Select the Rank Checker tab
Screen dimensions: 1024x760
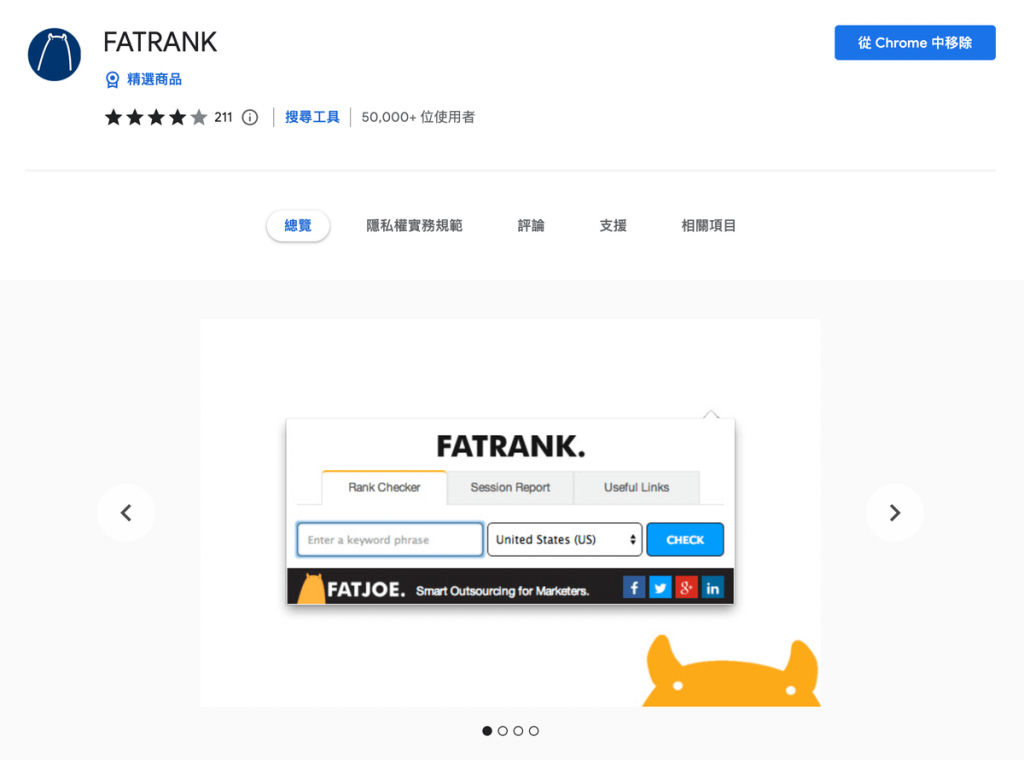click(x=384, y=487)
